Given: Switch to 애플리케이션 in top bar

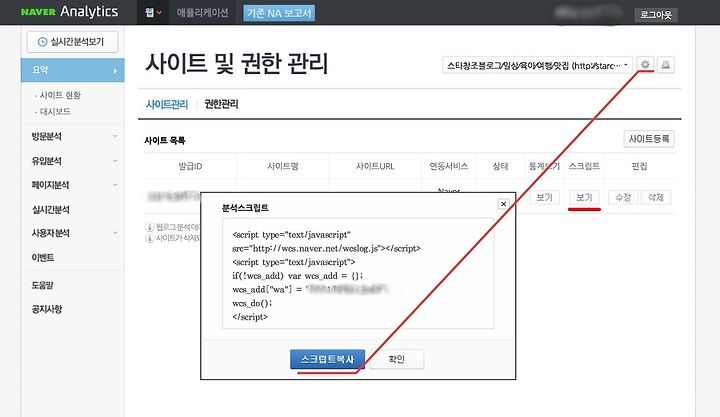Looking at the screenshot, I should [x=202, y=12].
